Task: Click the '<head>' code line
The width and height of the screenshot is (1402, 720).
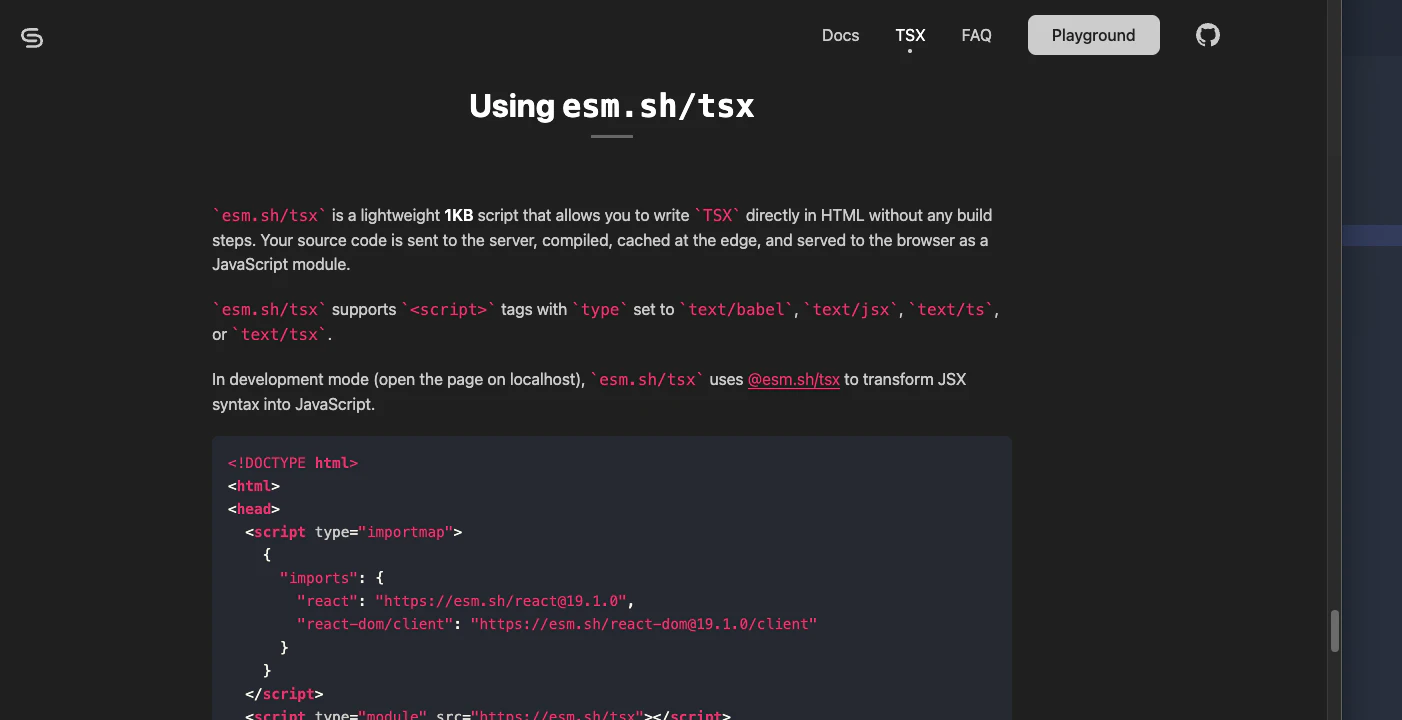Action: click(254, 509)
